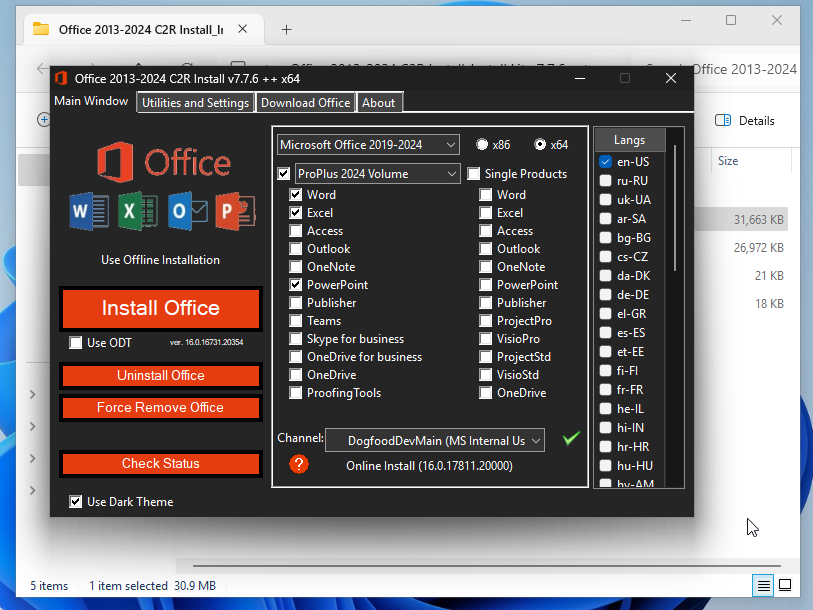
Task: Click the Explorer horizontal scrollbar
Action: point(486,565)
